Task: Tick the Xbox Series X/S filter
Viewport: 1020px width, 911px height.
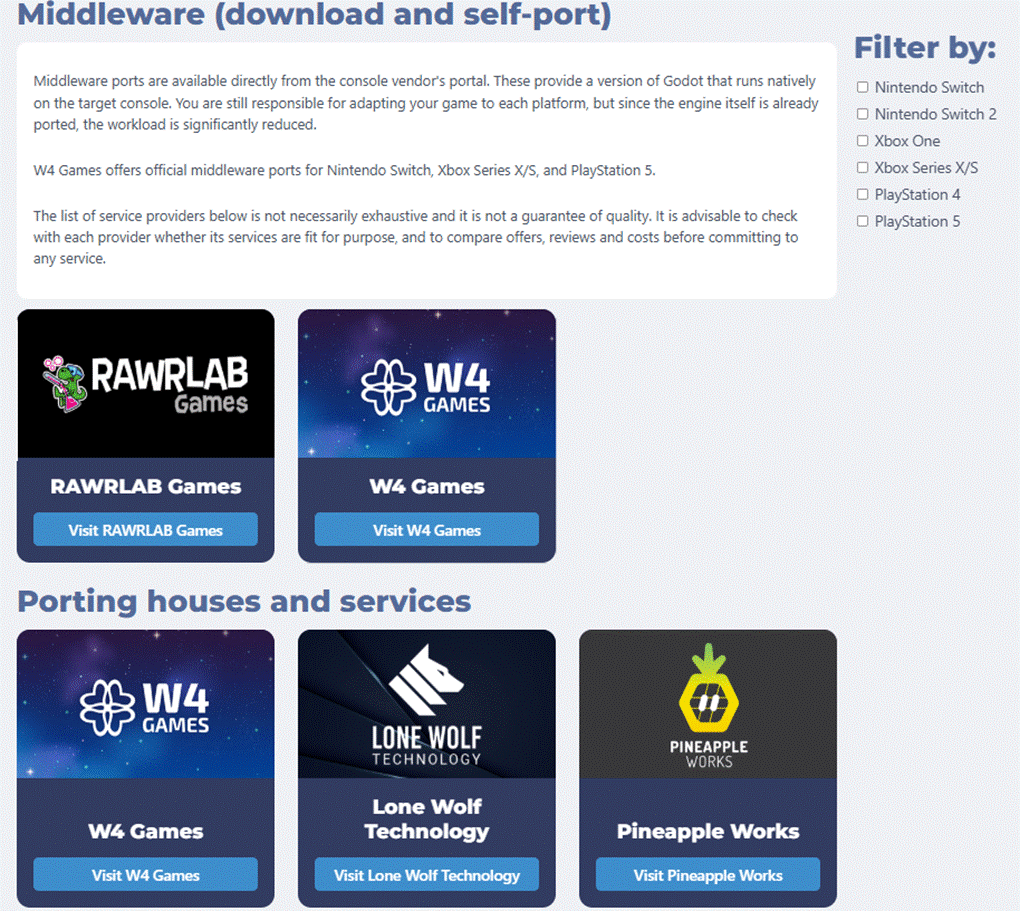Action: pos(863,168)
